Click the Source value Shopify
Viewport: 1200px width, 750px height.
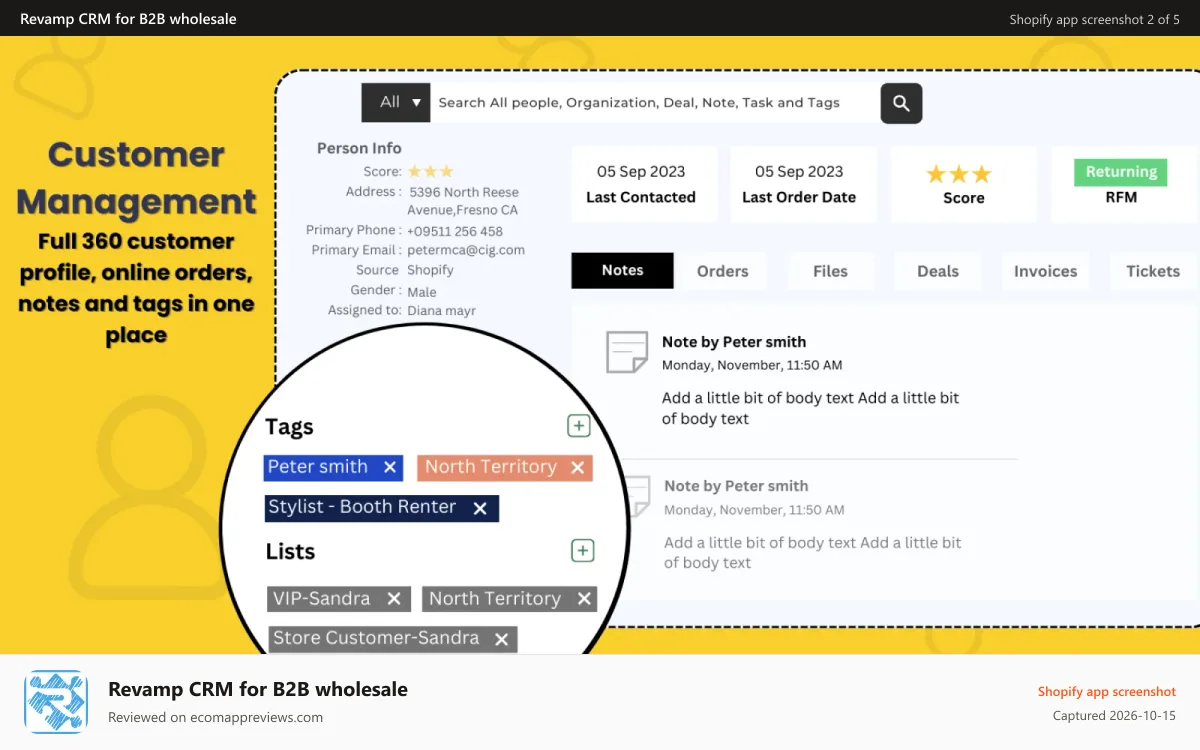pos(430,270)
